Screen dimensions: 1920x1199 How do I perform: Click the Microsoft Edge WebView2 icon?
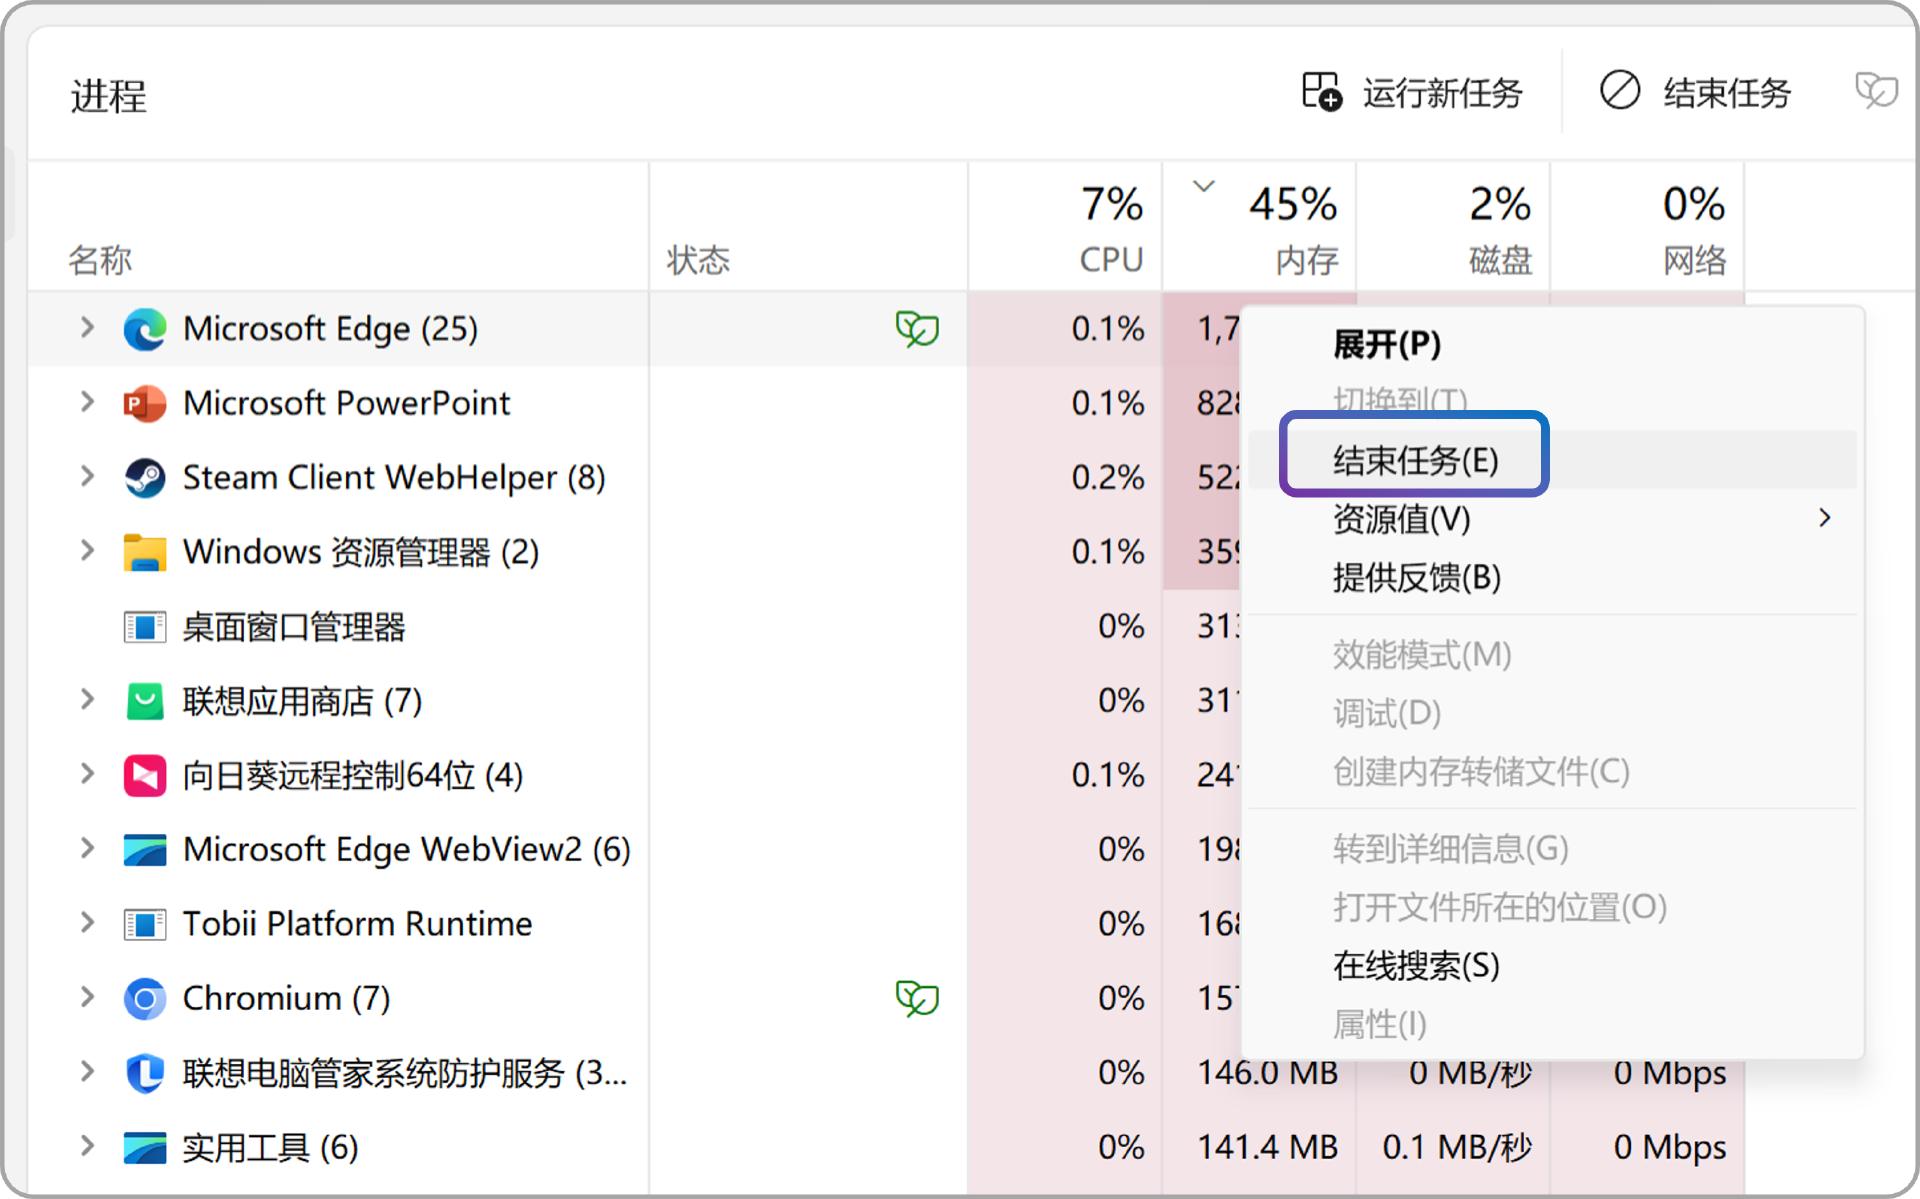(145, 849)
